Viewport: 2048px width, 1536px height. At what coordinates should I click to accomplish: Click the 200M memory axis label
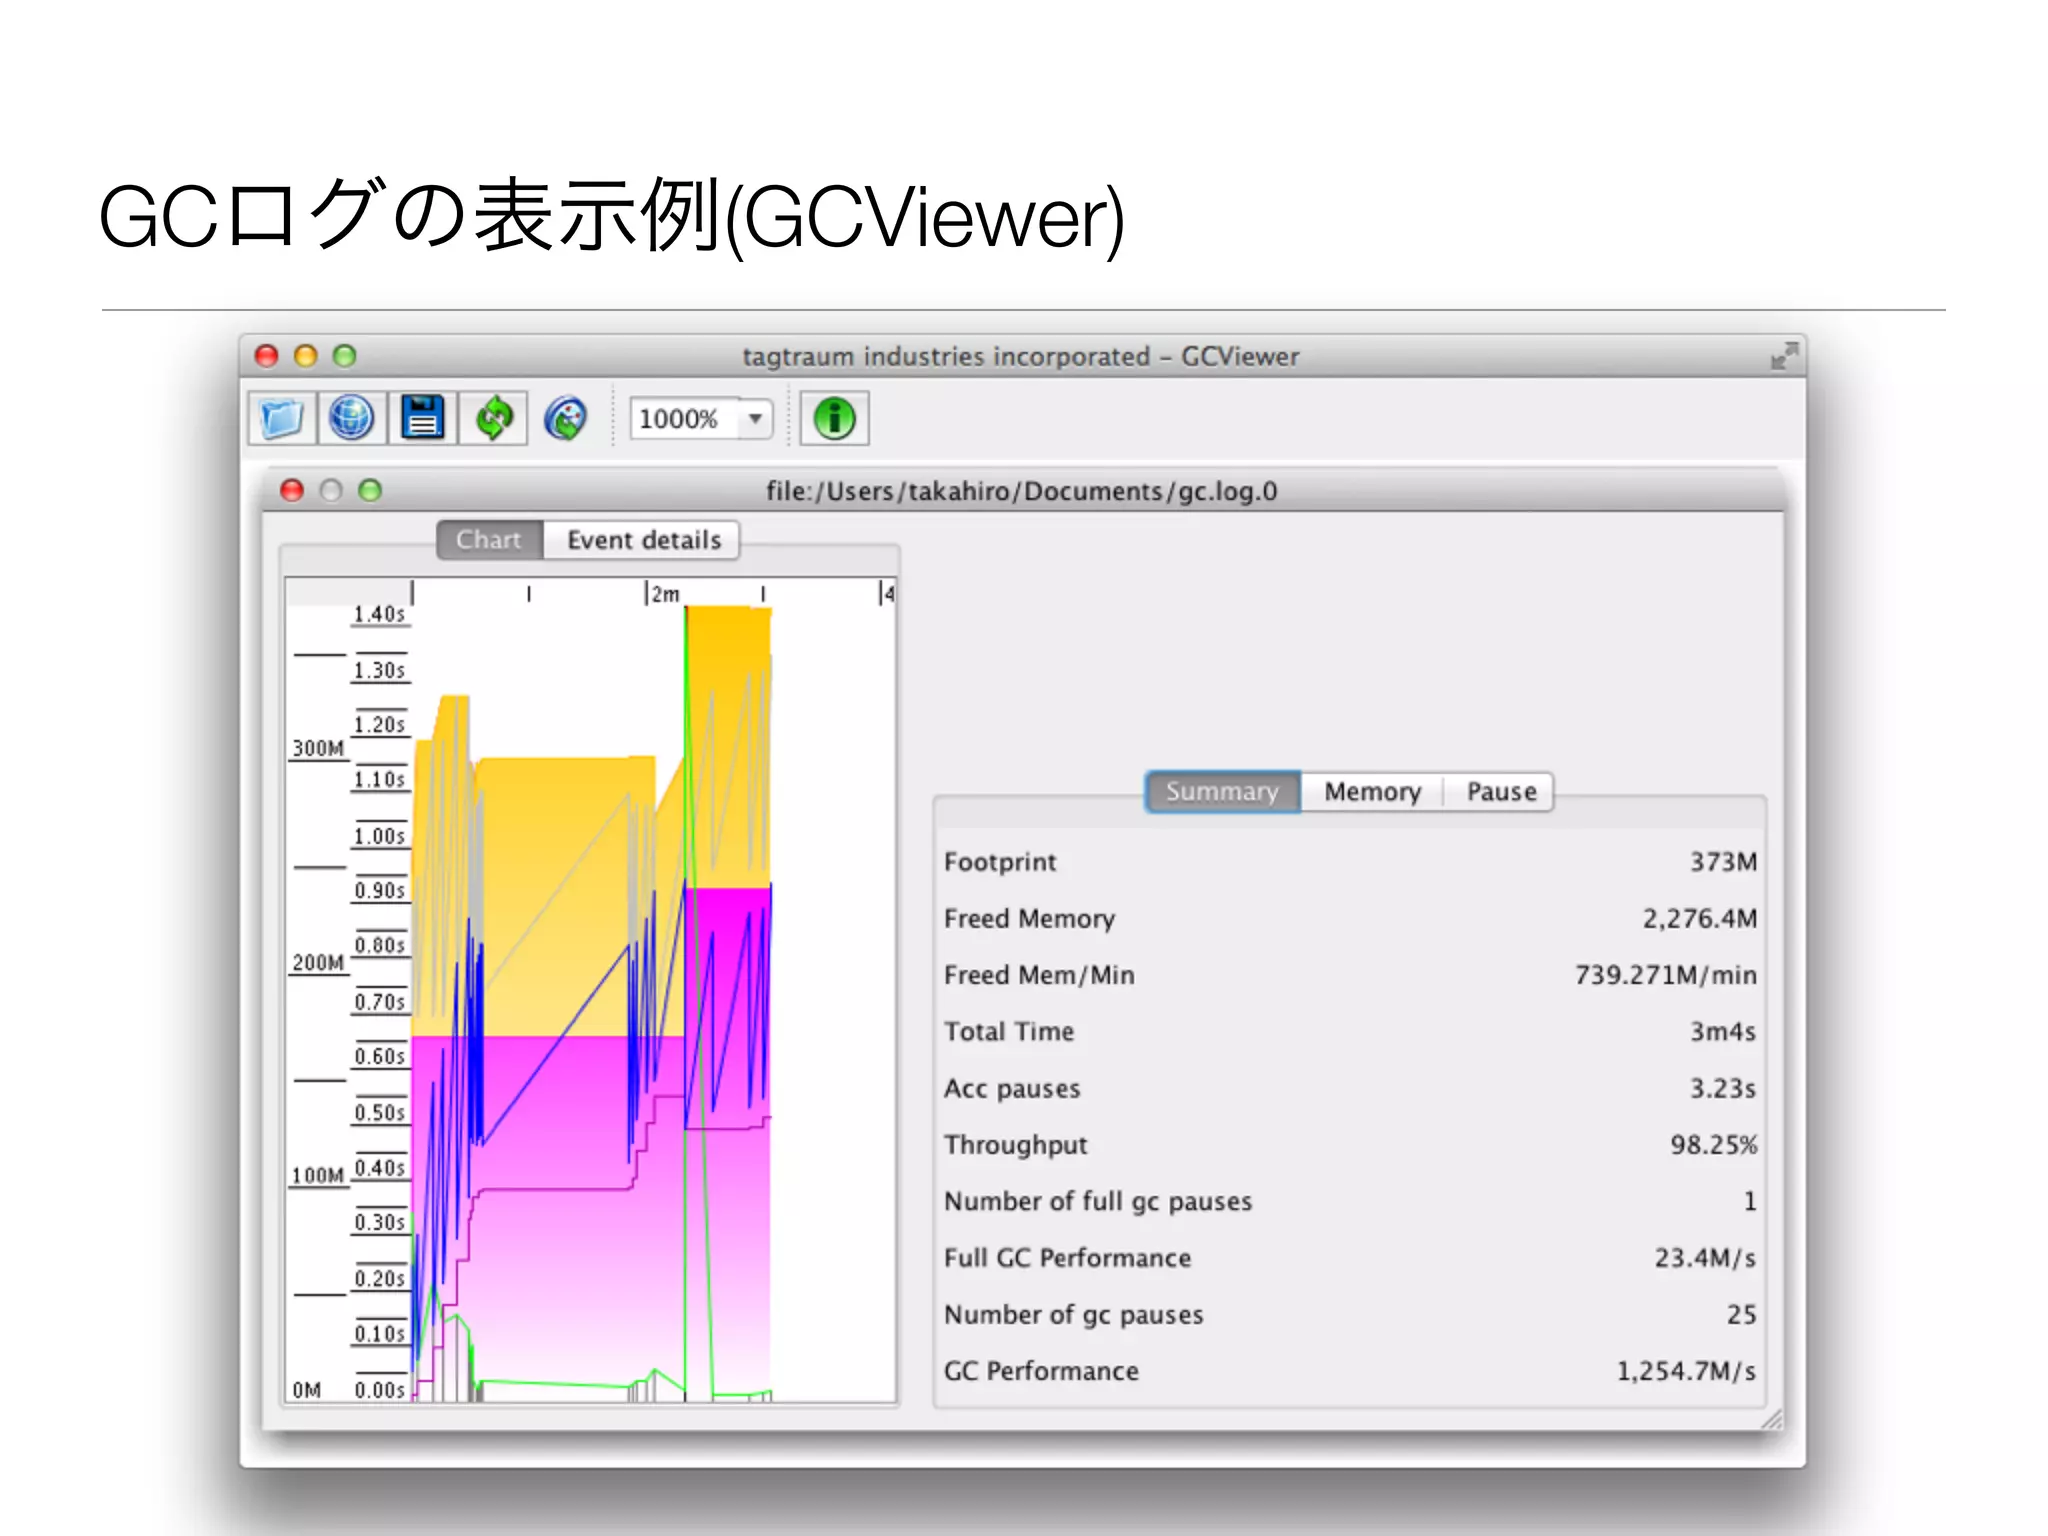coord(318,963)
